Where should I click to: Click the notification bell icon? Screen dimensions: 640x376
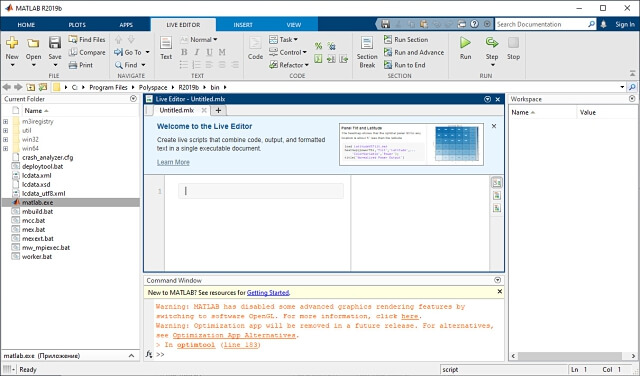pos(604,24)
